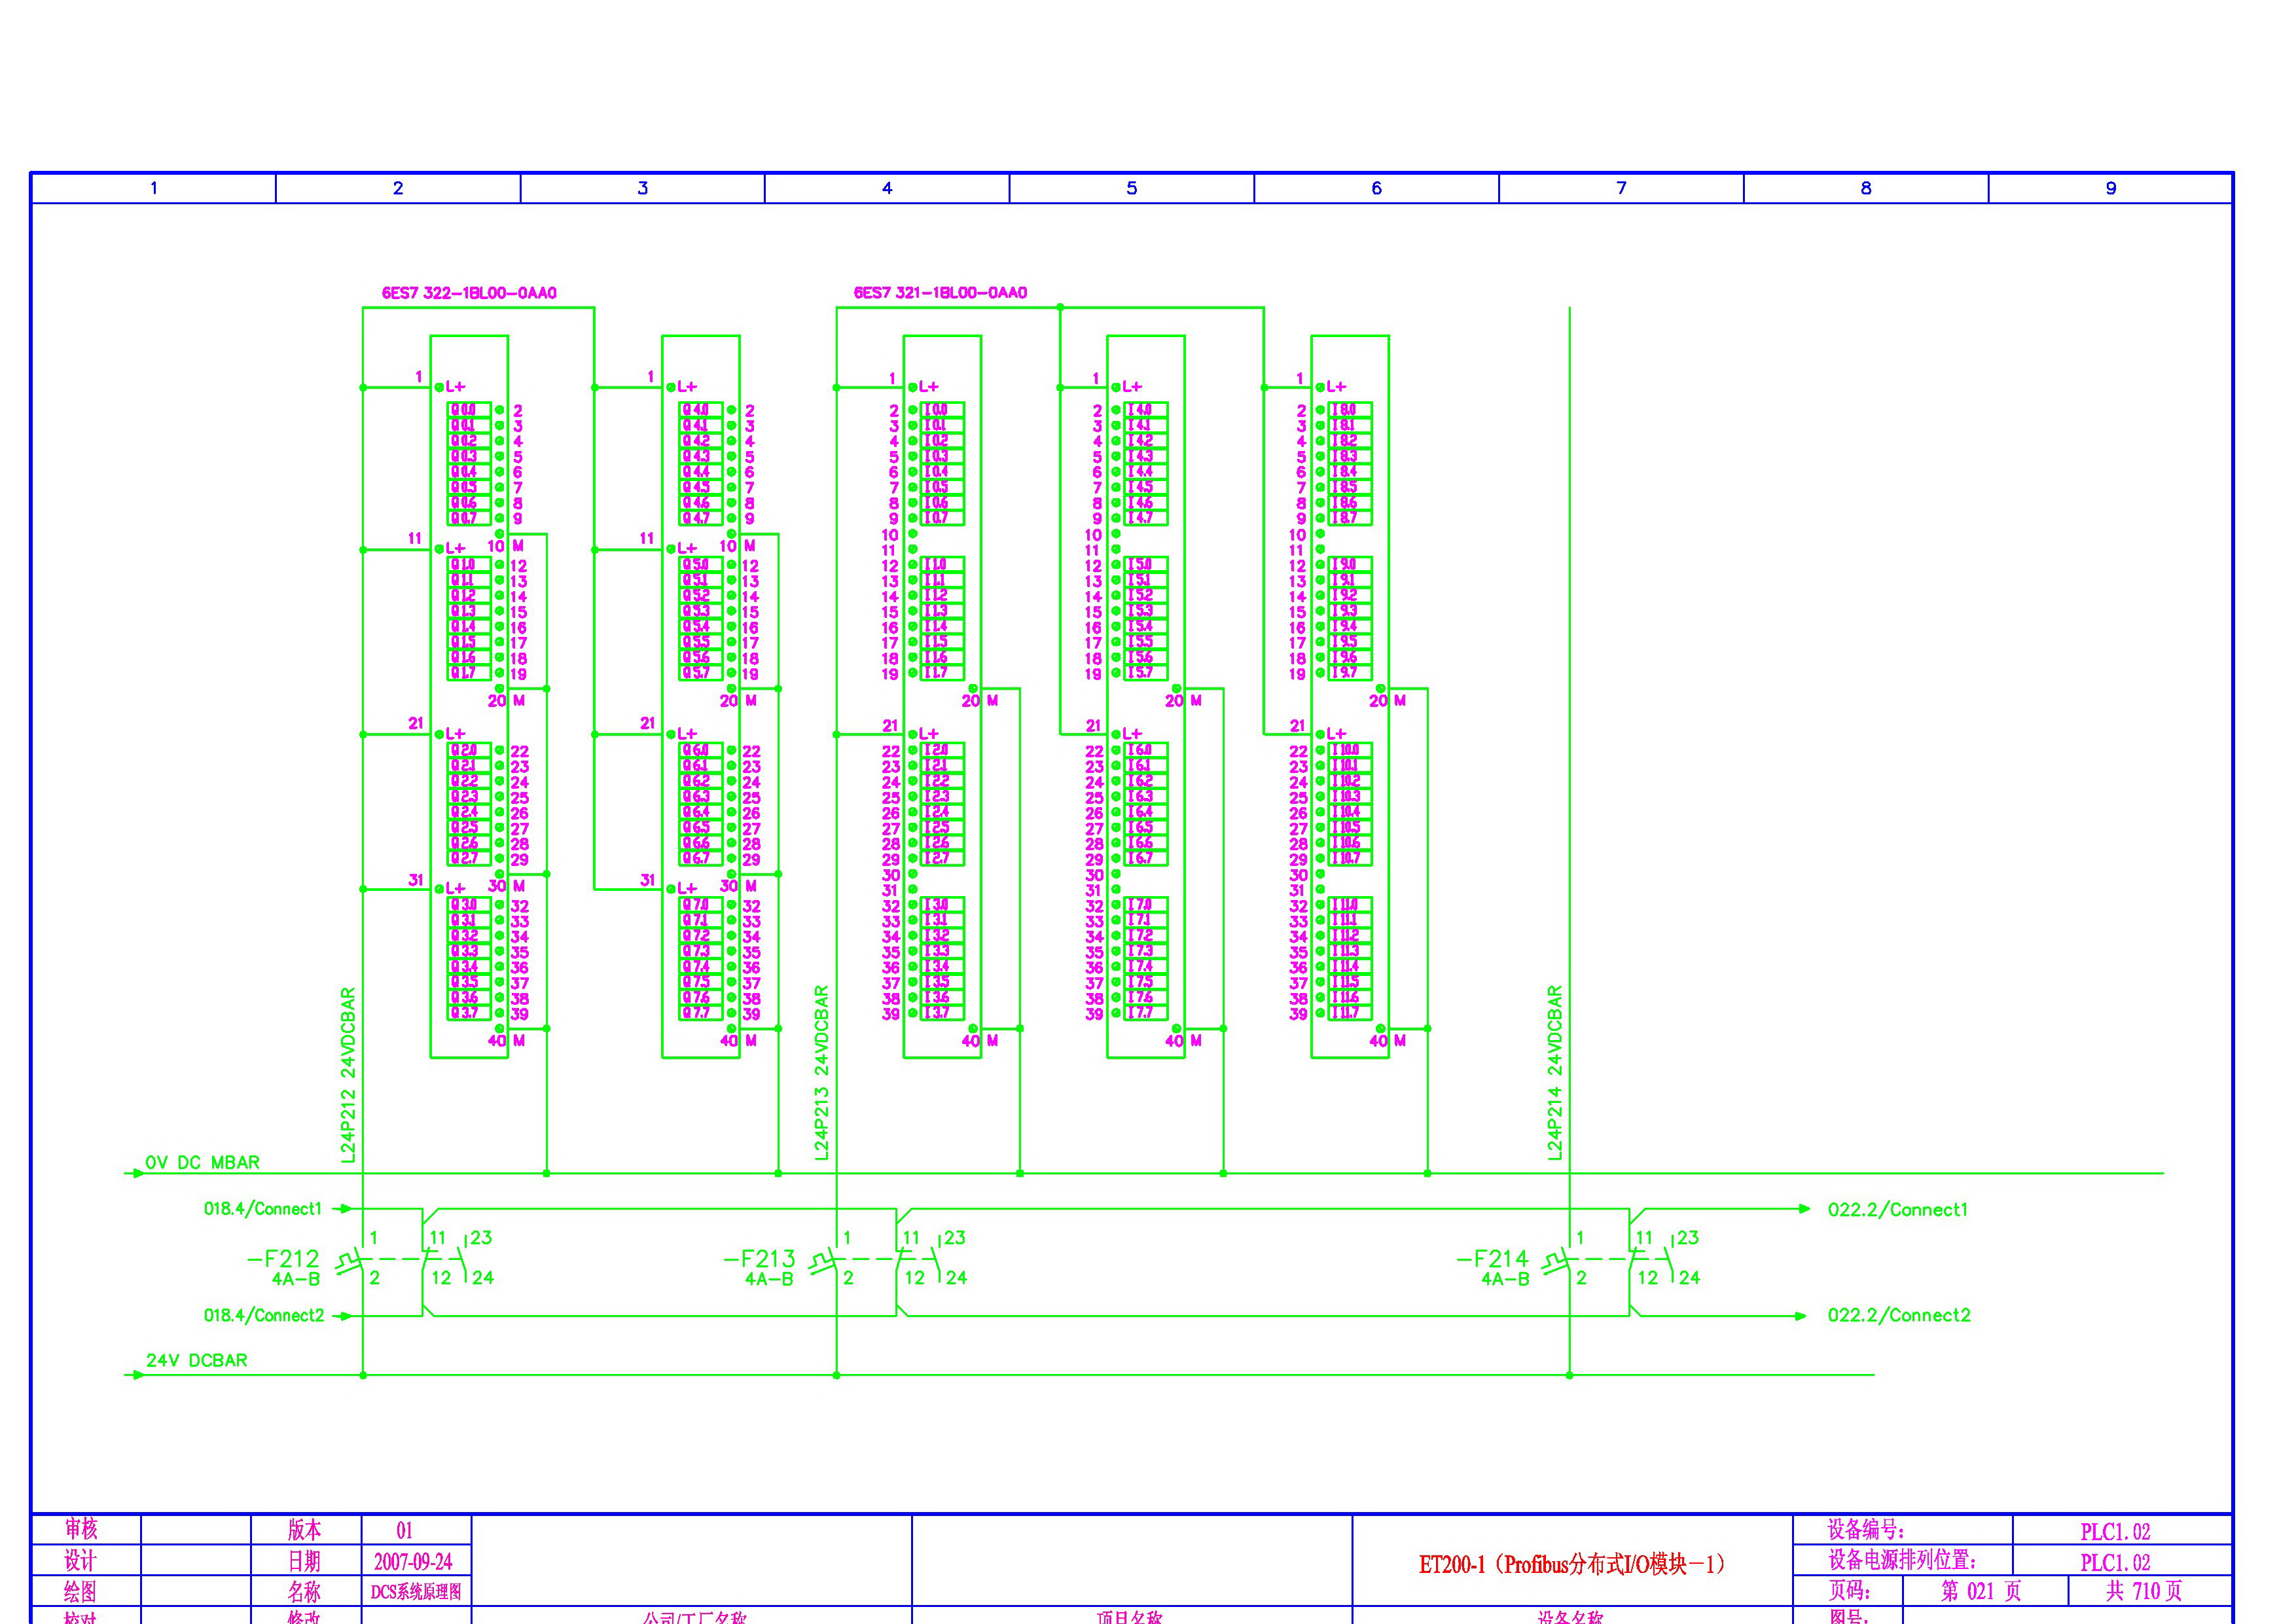Select column header 5 in grid ruler
This screenshot has height=1624, width=2296.
(1131, 188)
